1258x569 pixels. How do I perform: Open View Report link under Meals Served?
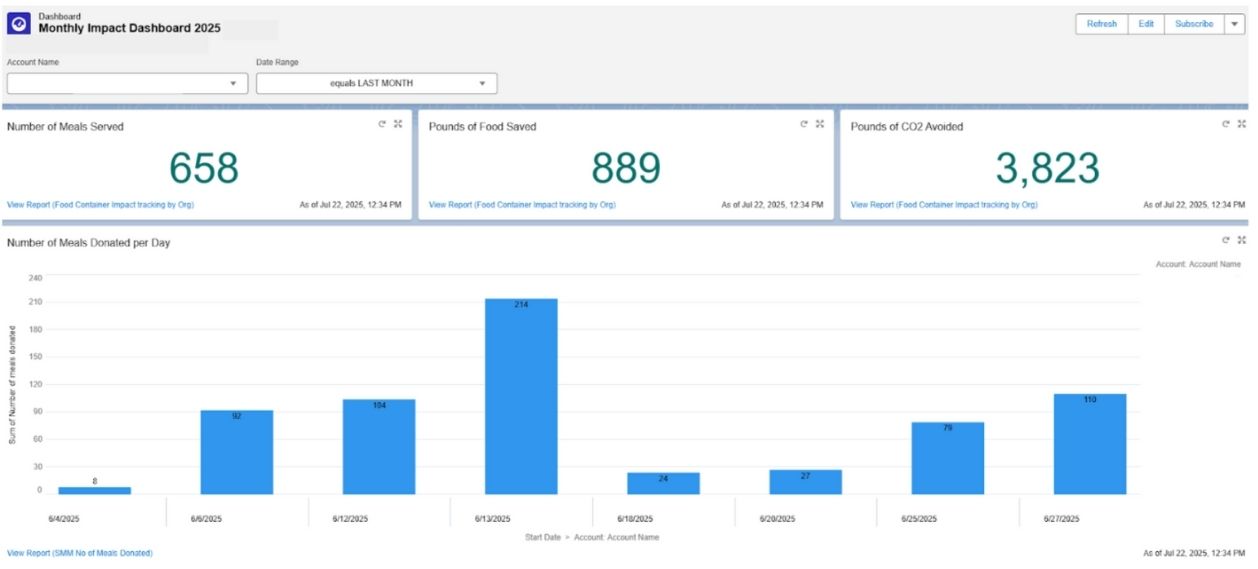pyautogui.click(x=100, y=205)
